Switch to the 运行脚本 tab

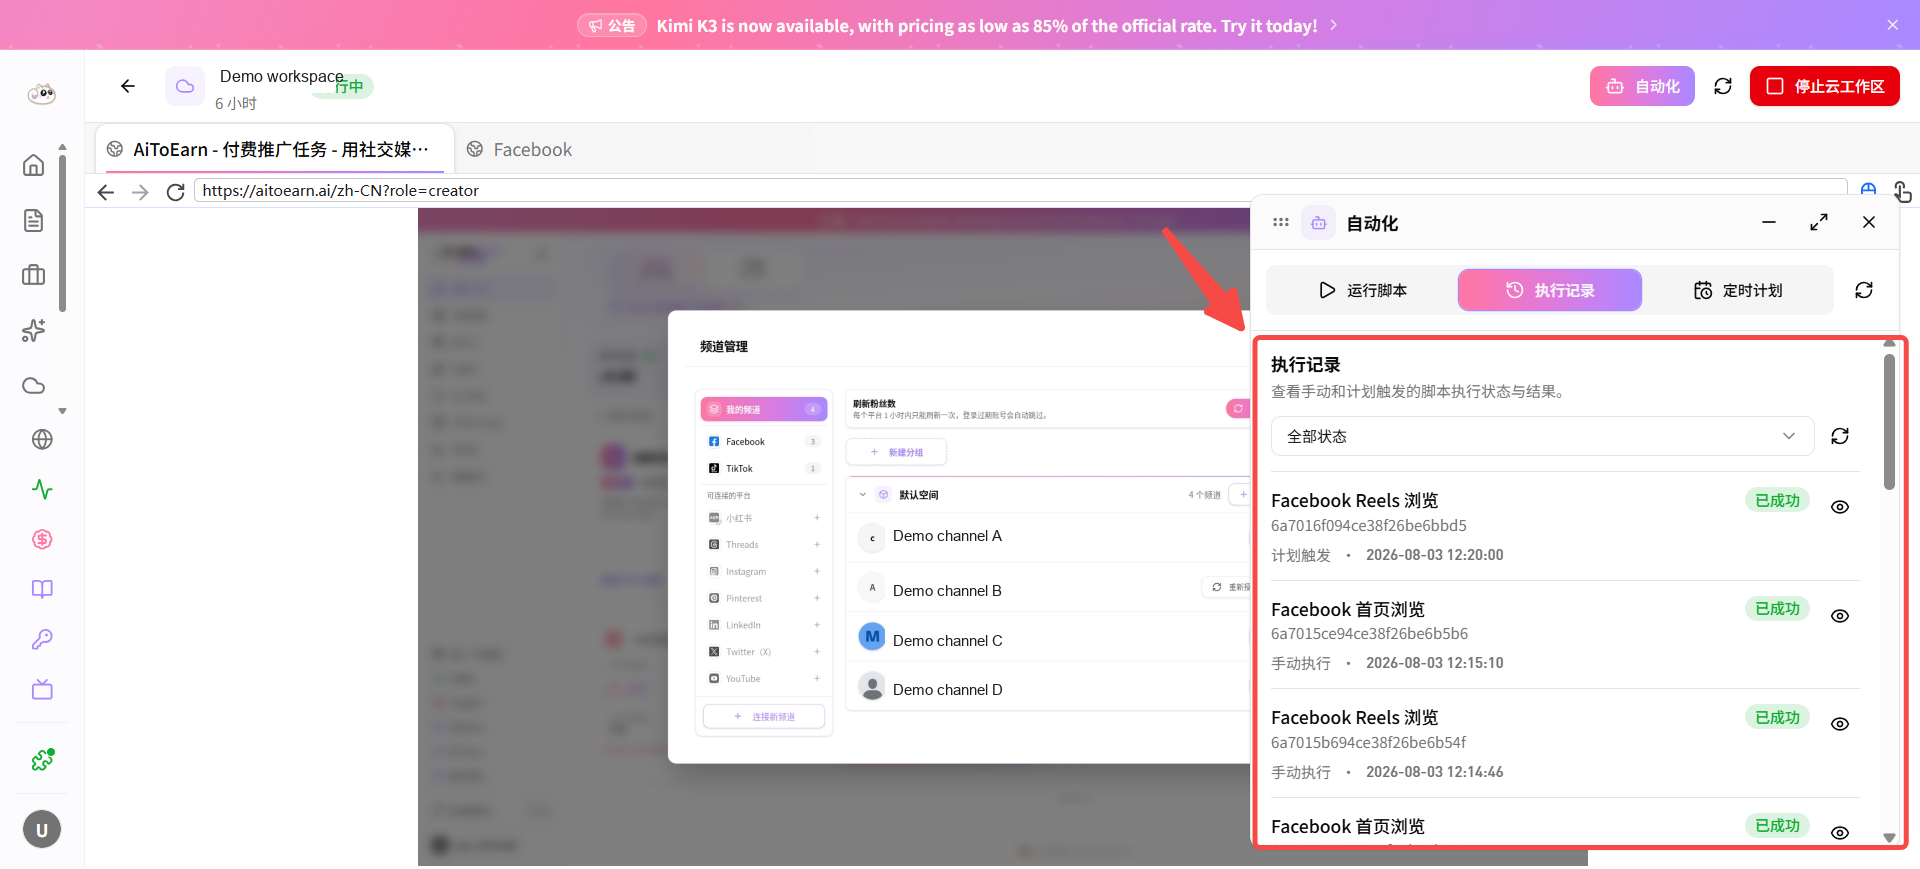(x=1362, y=290)
